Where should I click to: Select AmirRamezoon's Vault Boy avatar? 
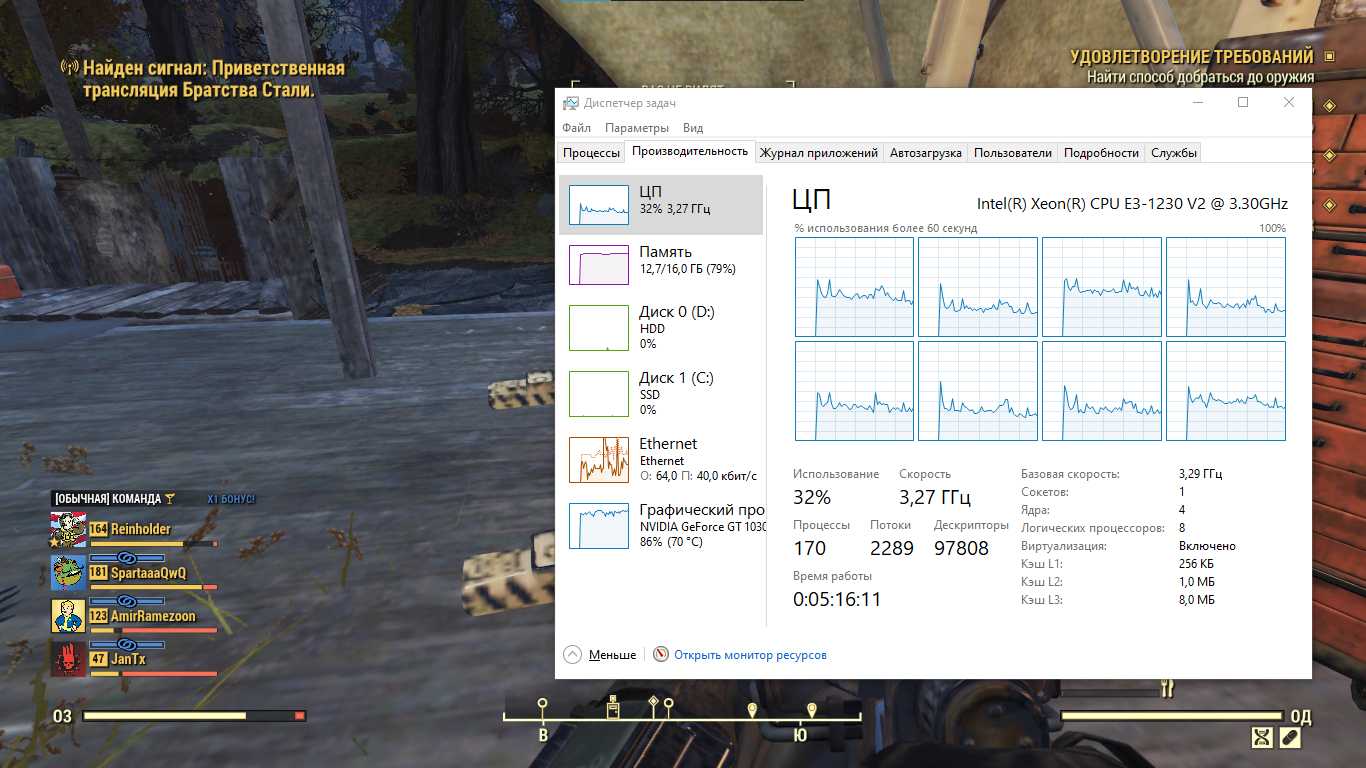pyautogui.click(x=68, y=616)
